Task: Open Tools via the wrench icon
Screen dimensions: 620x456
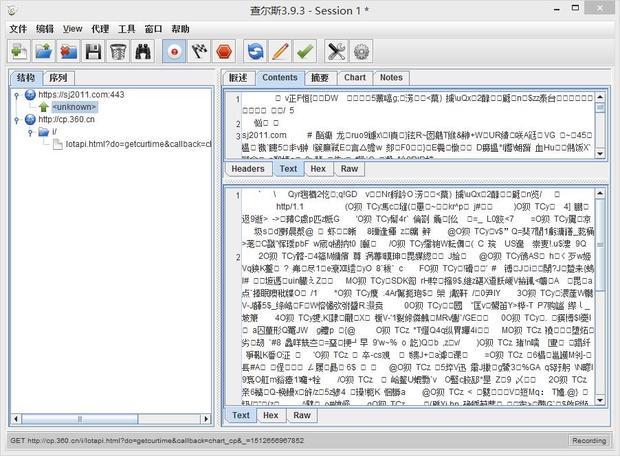Action: pos(337,51)
